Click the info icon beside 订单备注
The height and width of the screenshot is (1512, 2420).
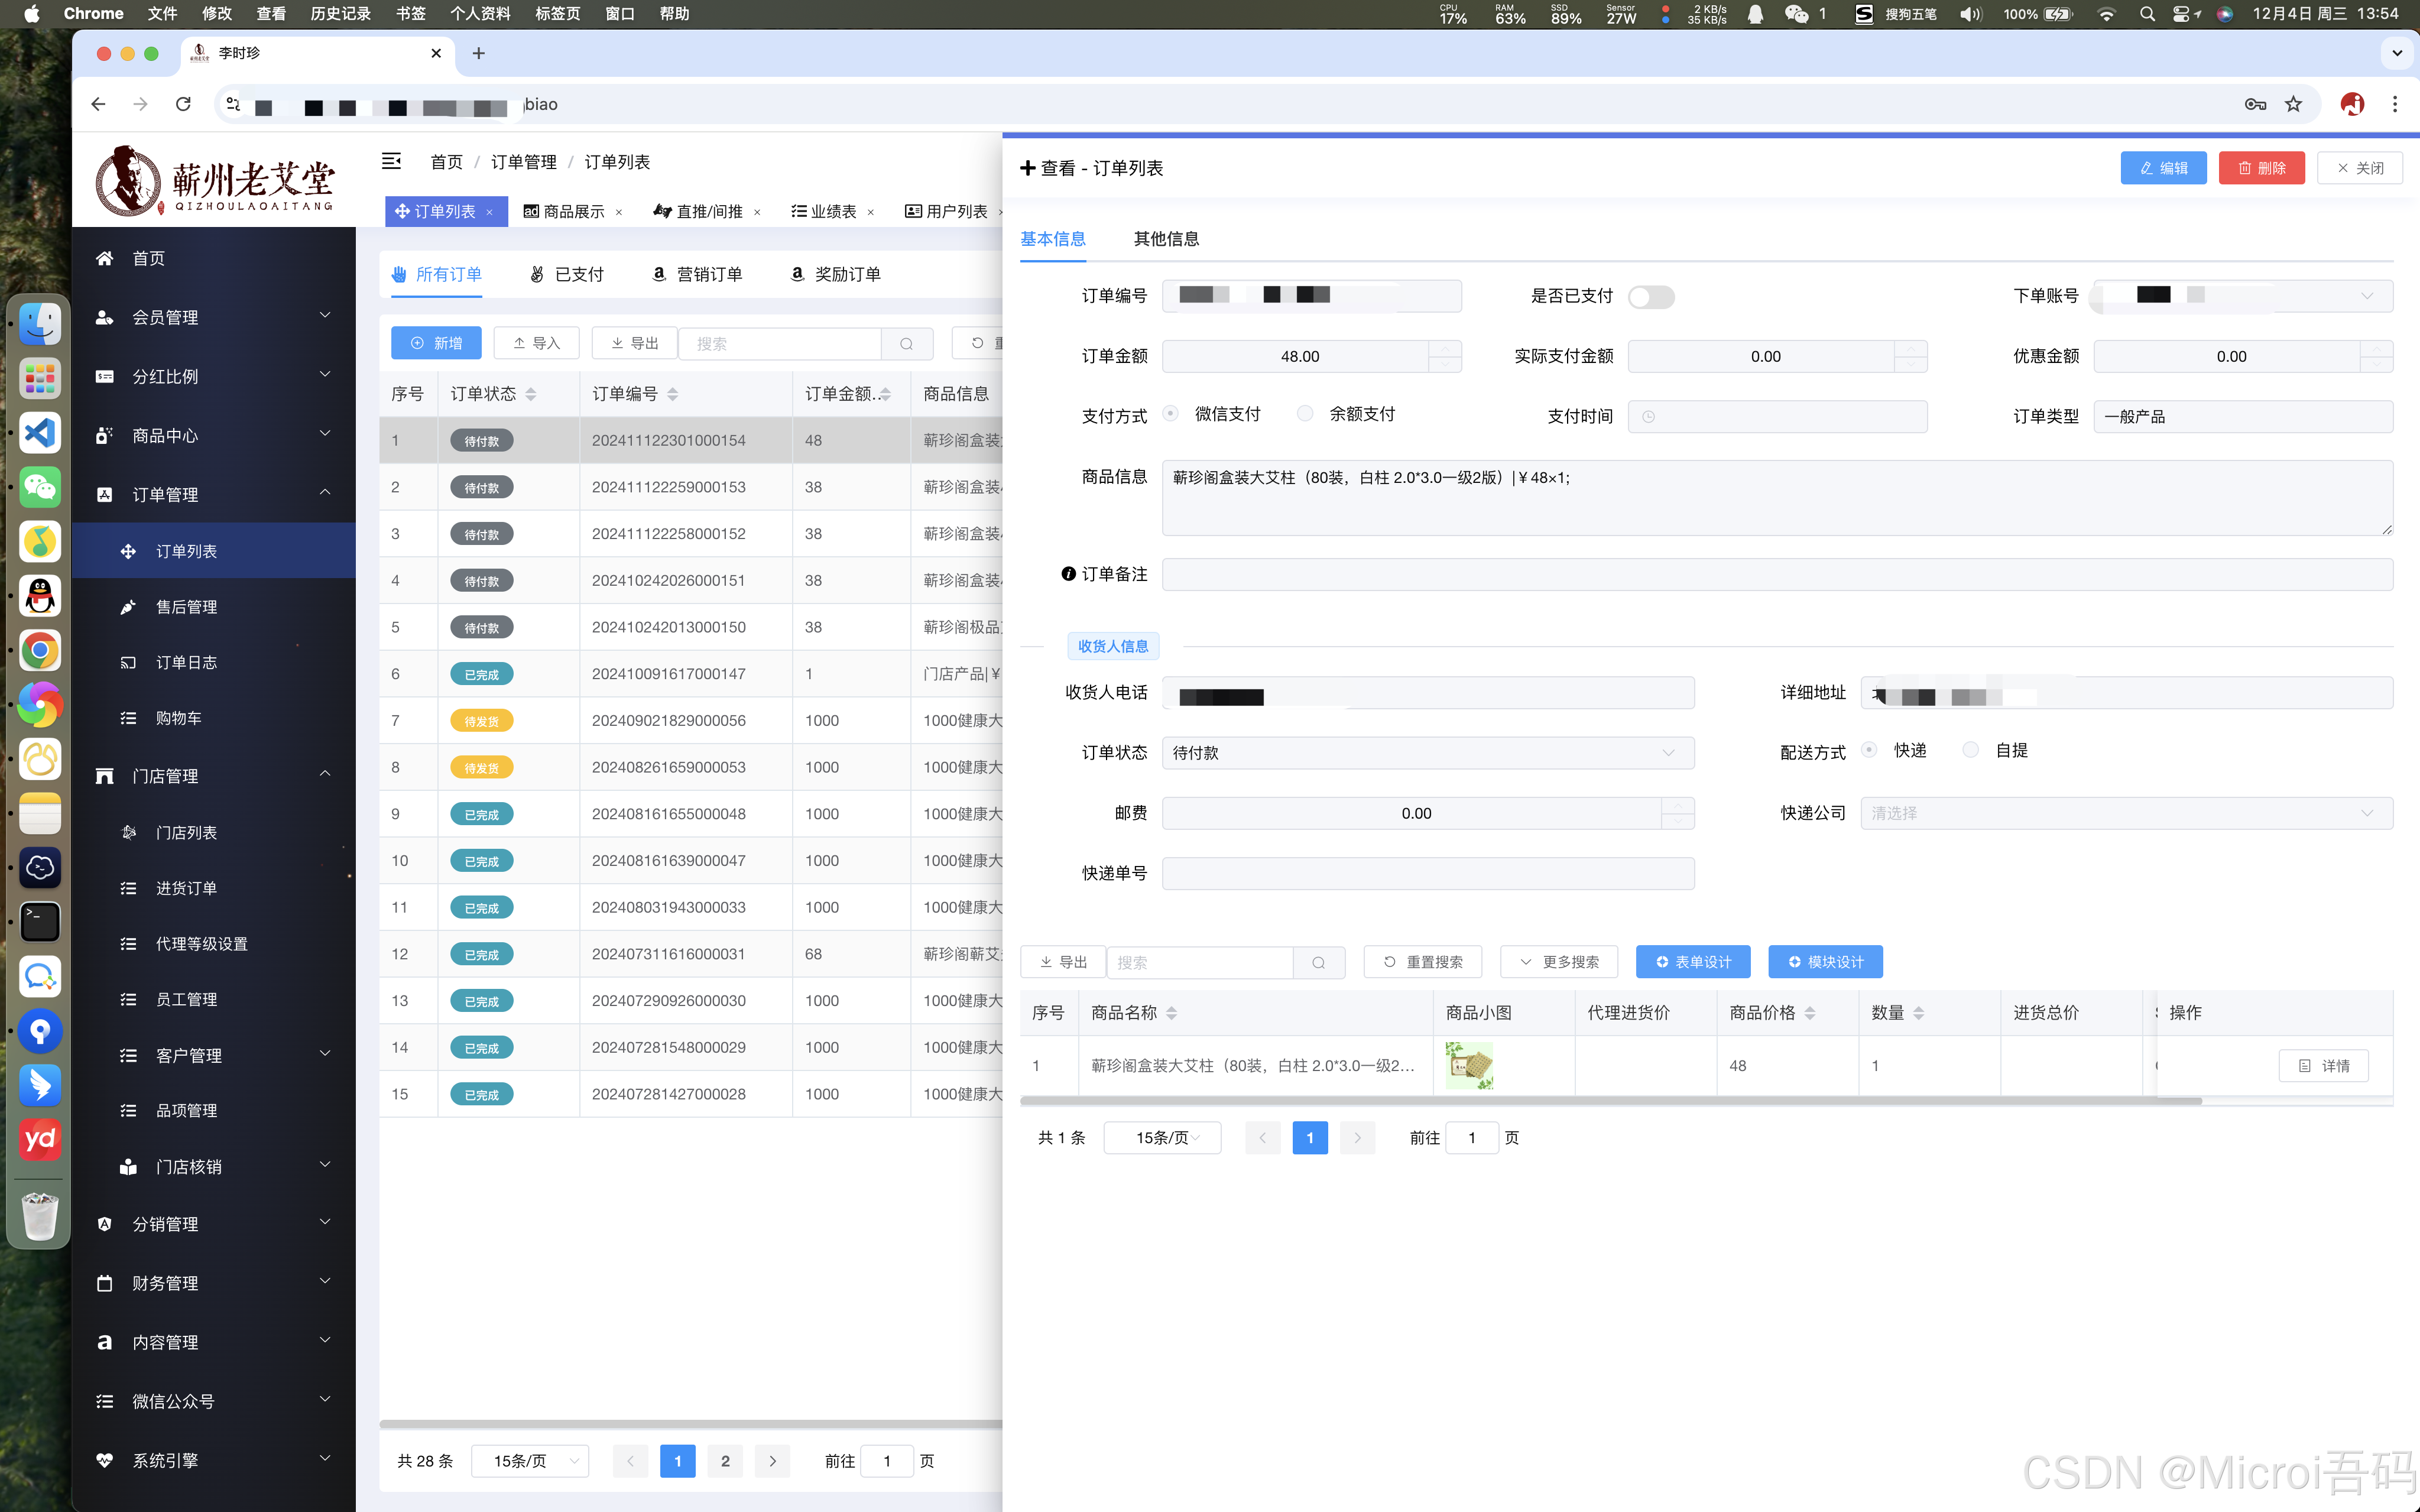(1068, 574)
